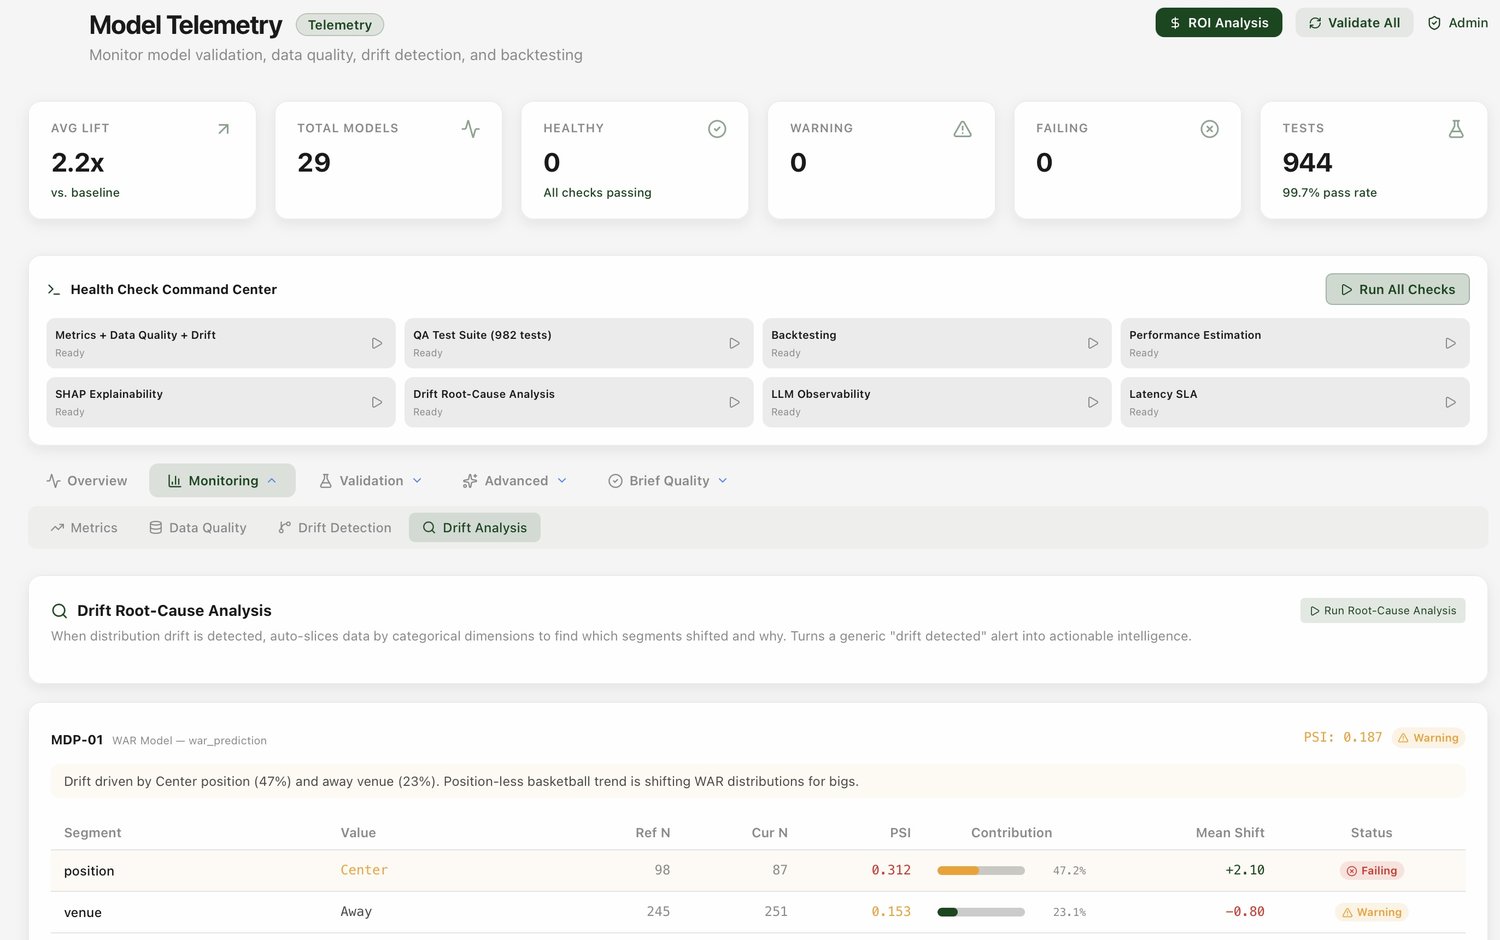Click the PSI: 0.187 value
Image resolution: width=1500 pixels, height=940 pixels.
pyautogui.click(x=1343, y=737)
